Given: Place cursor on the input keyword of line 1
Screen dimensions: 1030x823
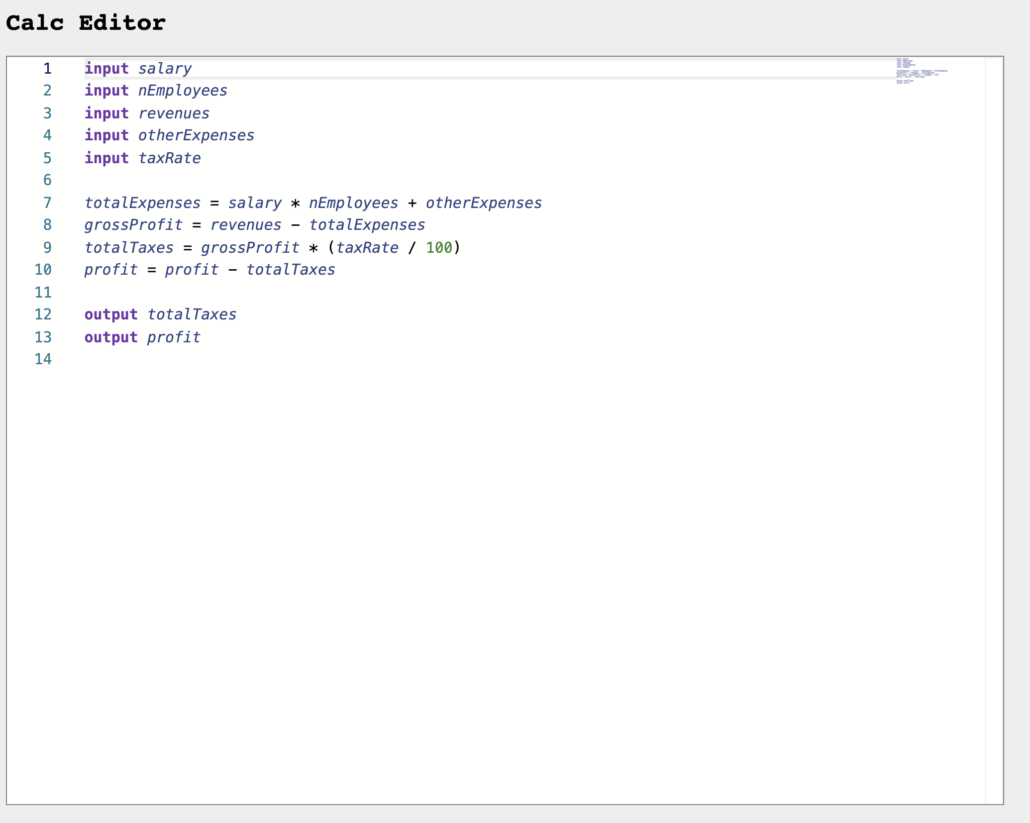Looking at the screenshot, I should point(106,68).
